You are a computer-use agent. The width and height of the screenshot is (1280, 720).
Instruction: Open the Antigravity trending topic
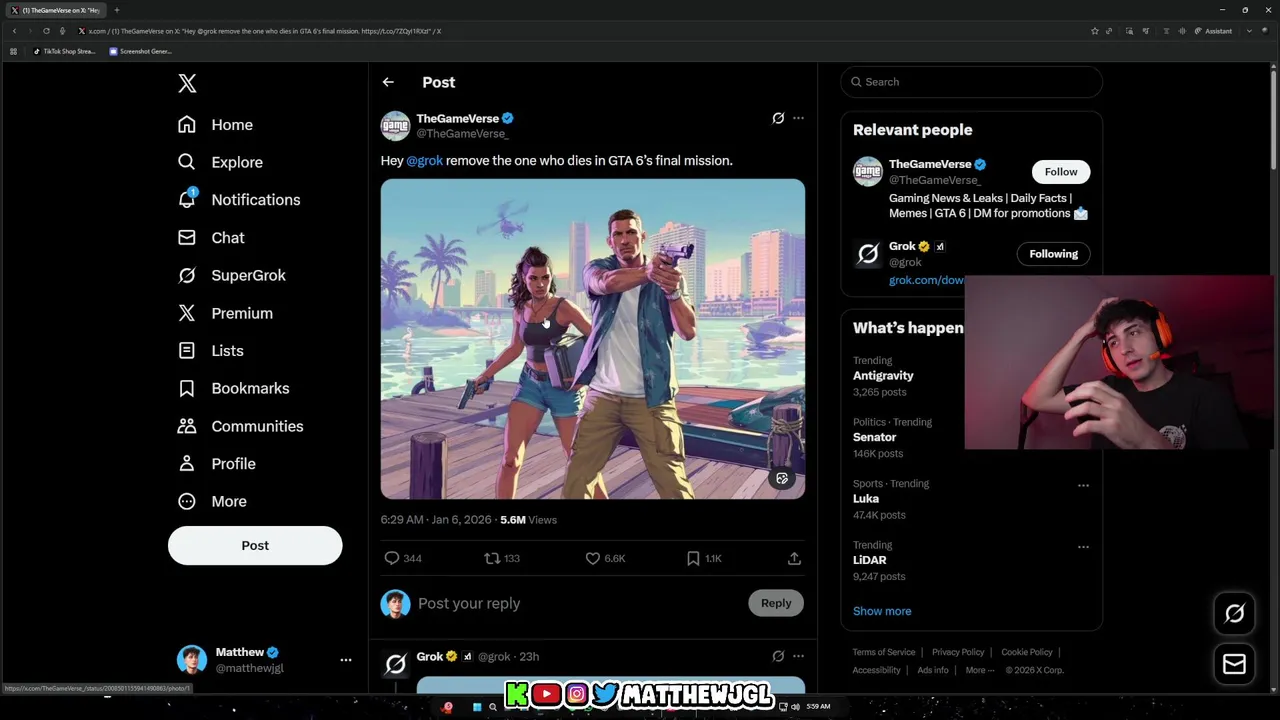pos(883,375)
